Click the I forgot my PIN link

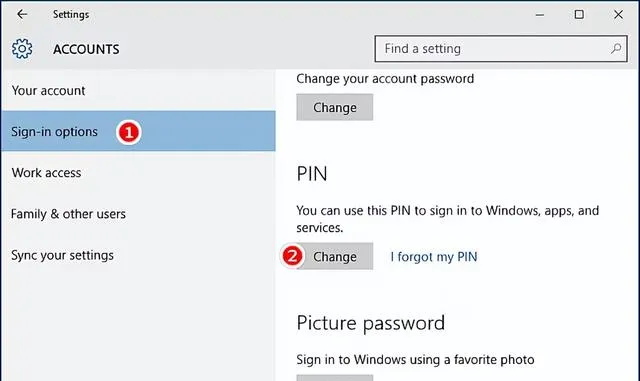coord(433,257)
